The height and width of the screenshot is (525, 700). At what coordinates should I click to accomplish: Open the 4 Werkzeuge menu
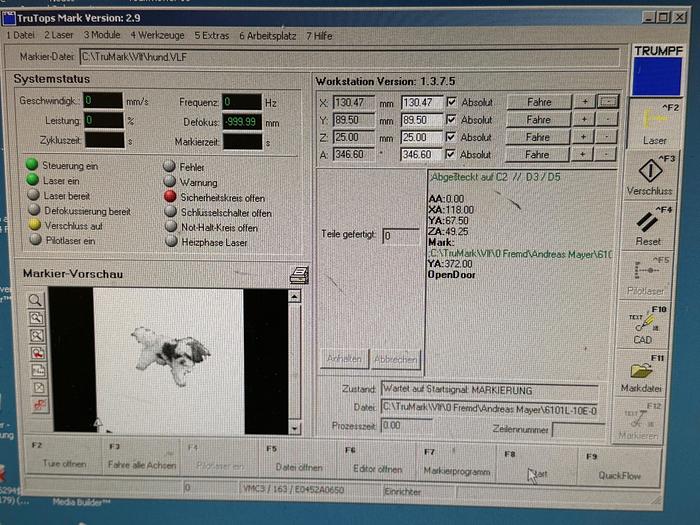point(157,35)
